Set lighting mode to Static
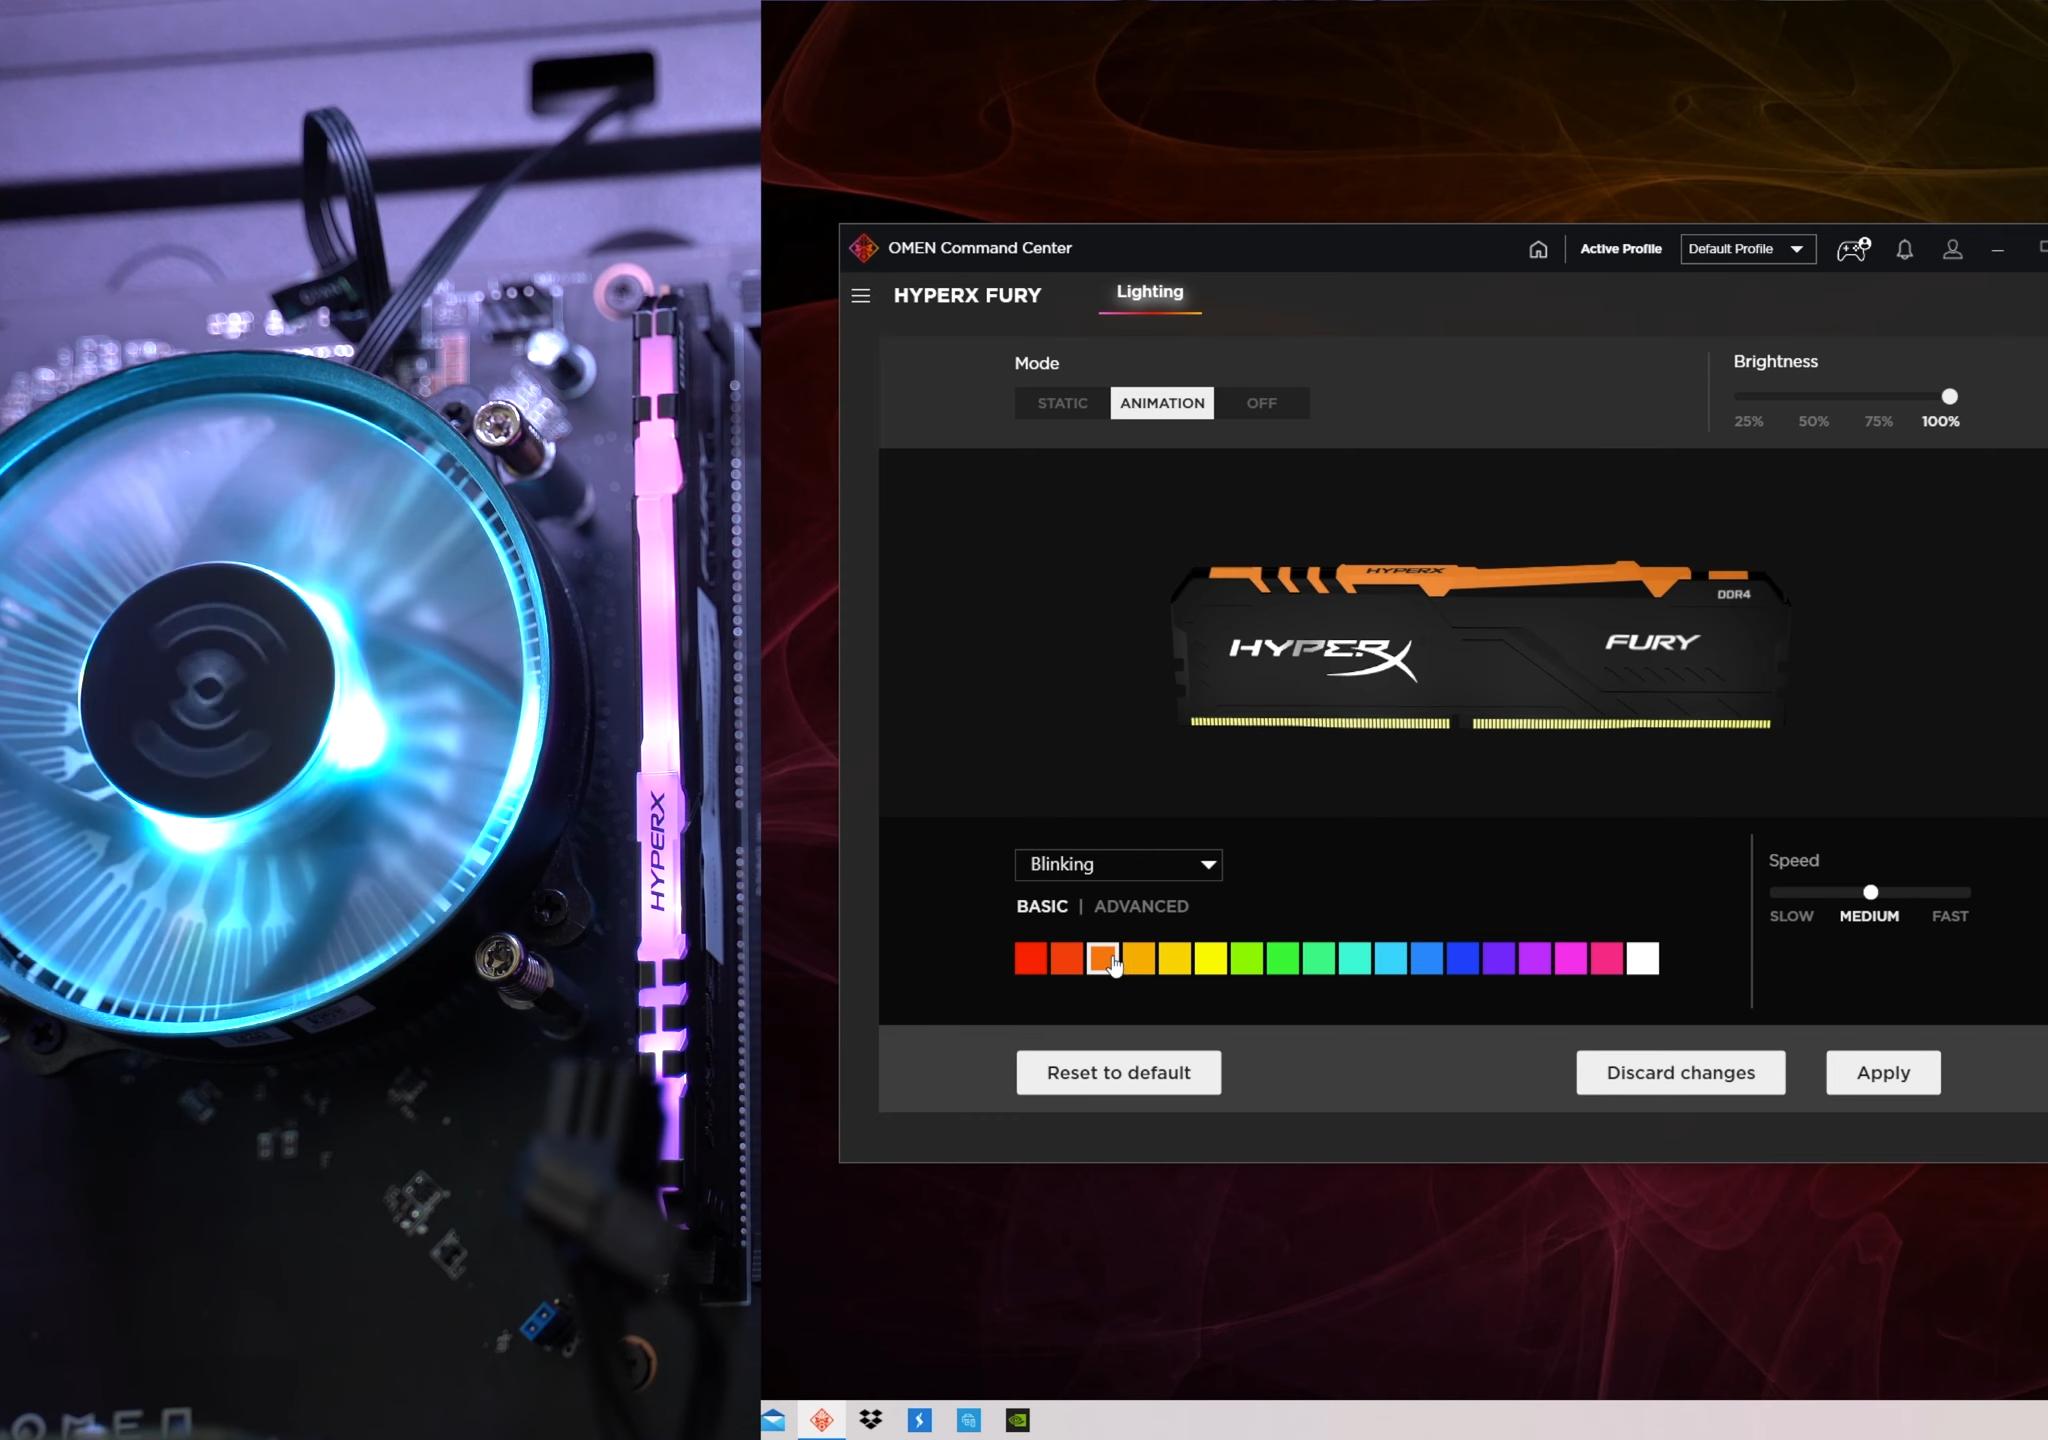 pos(1062,403)
